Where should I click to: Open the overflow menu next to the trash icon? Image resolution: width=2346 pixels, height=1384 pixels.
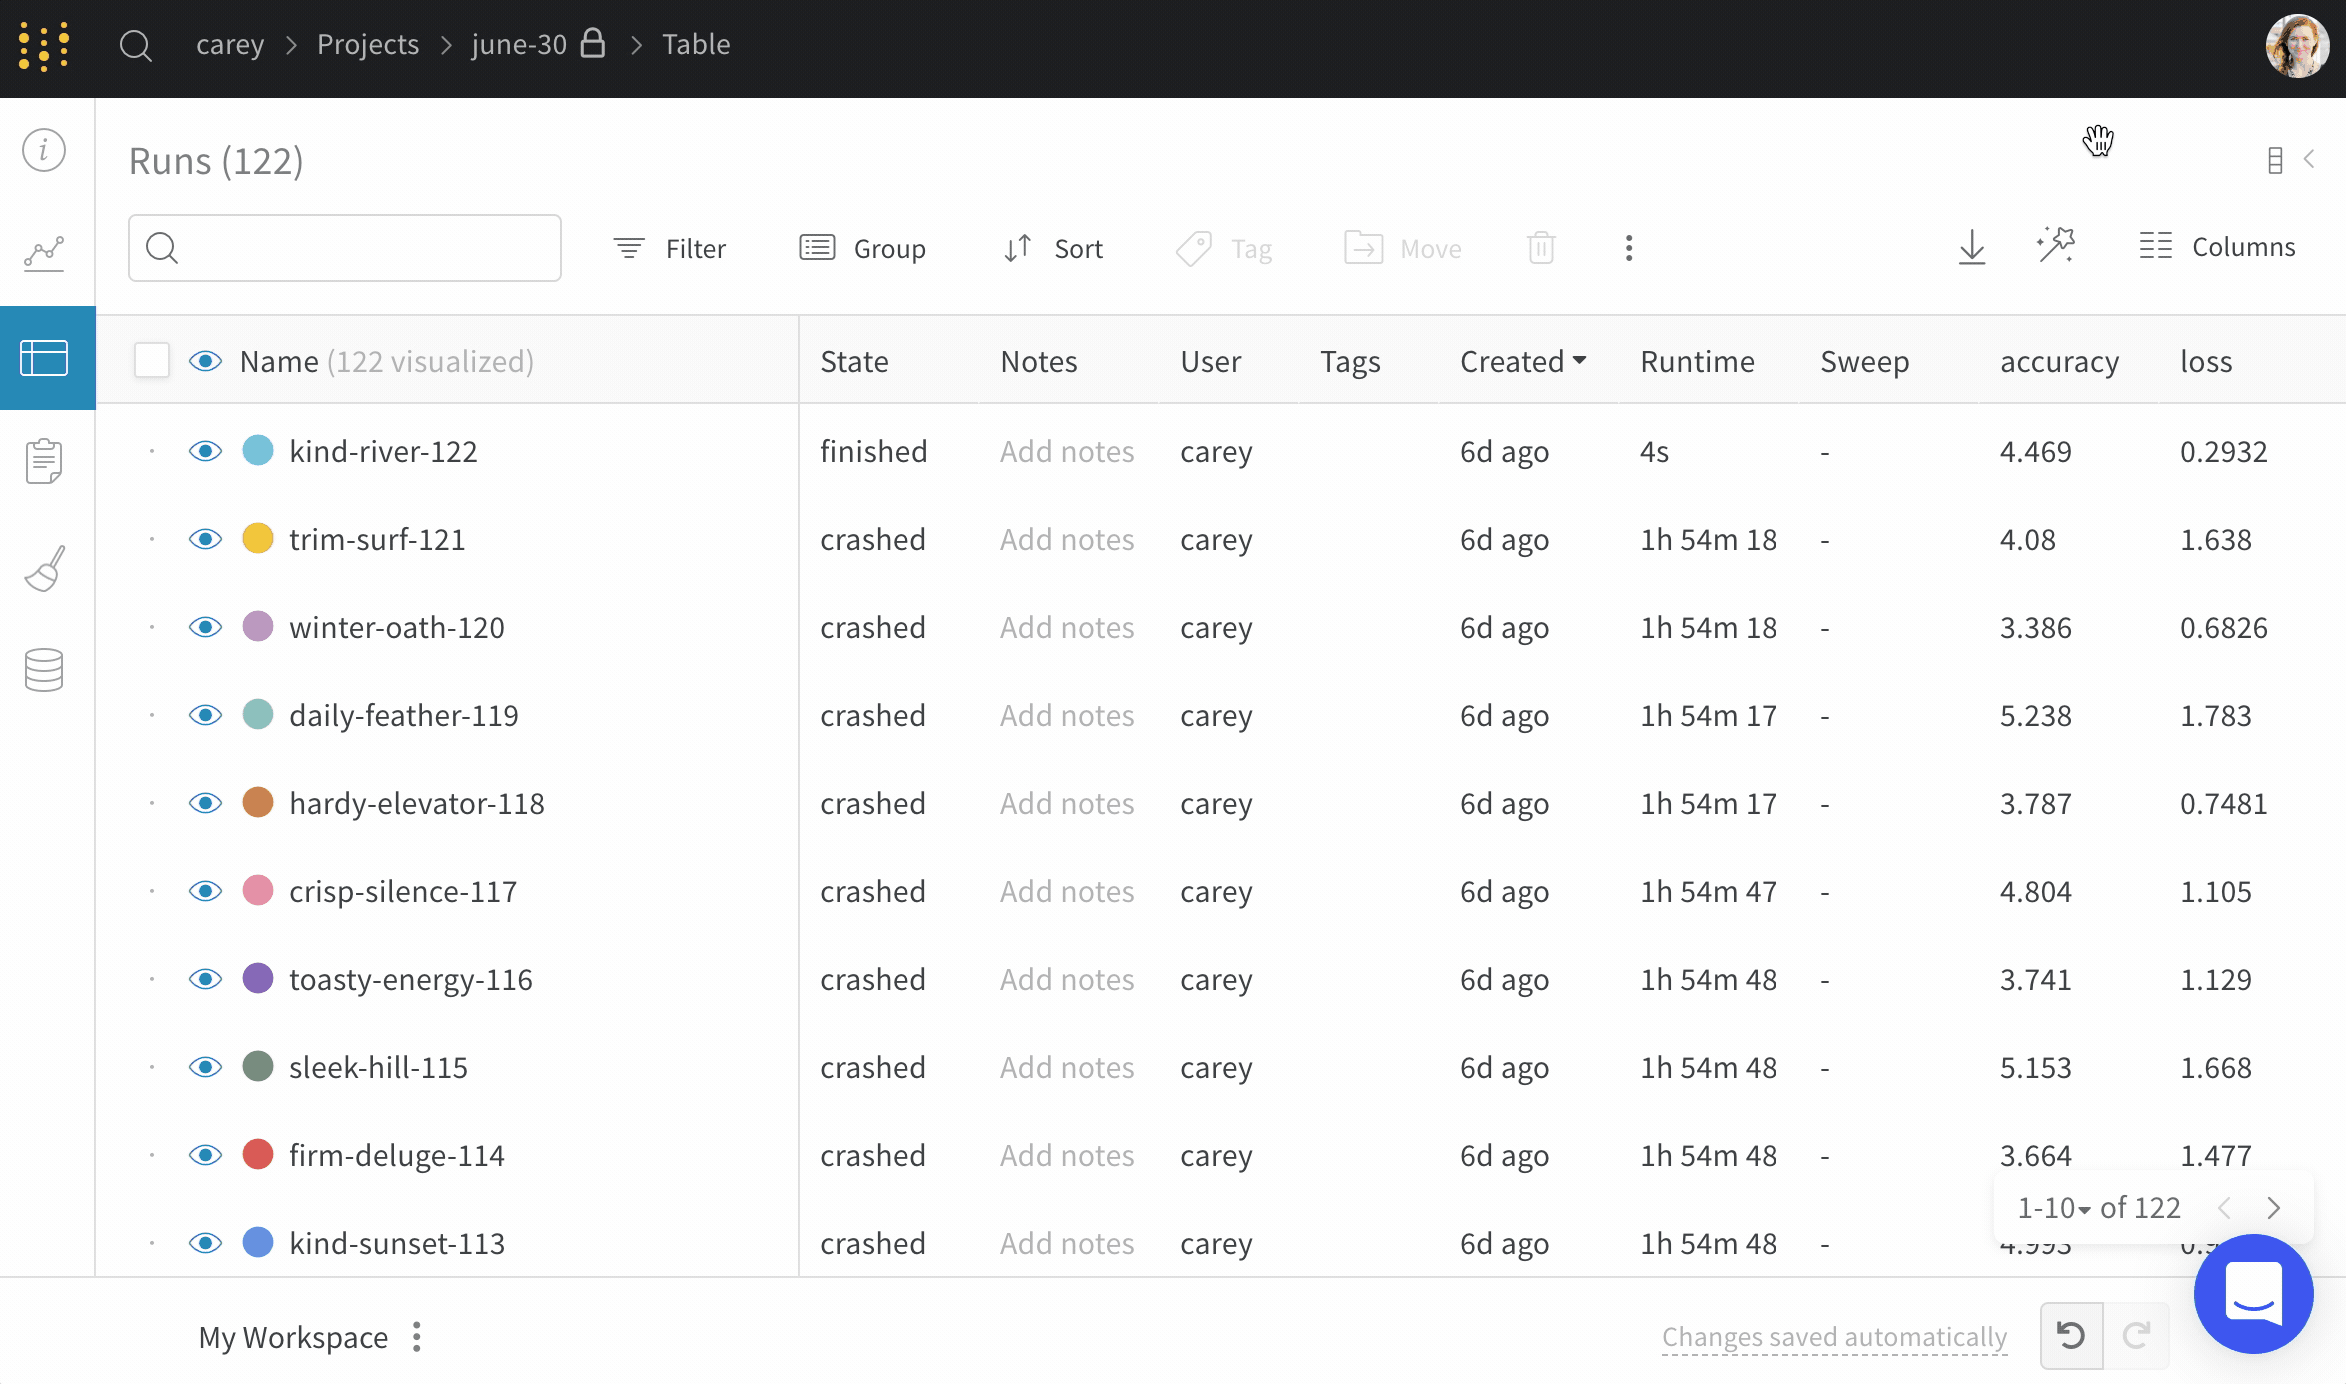click(x=1629, y=247)
